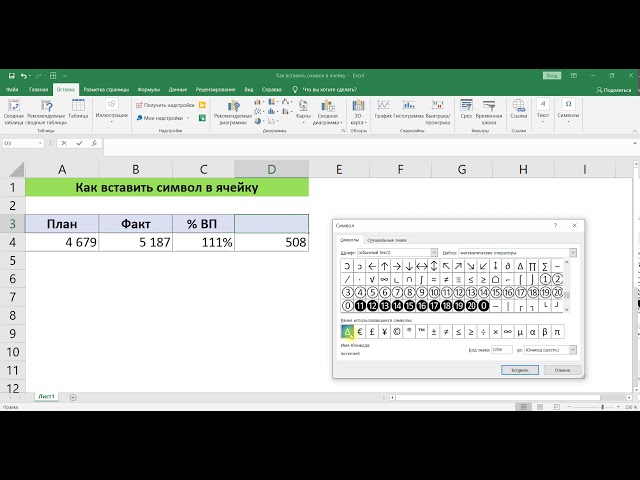Insert a График sparkline
Screen dimensions: 640x480
(x=383, y=109)
